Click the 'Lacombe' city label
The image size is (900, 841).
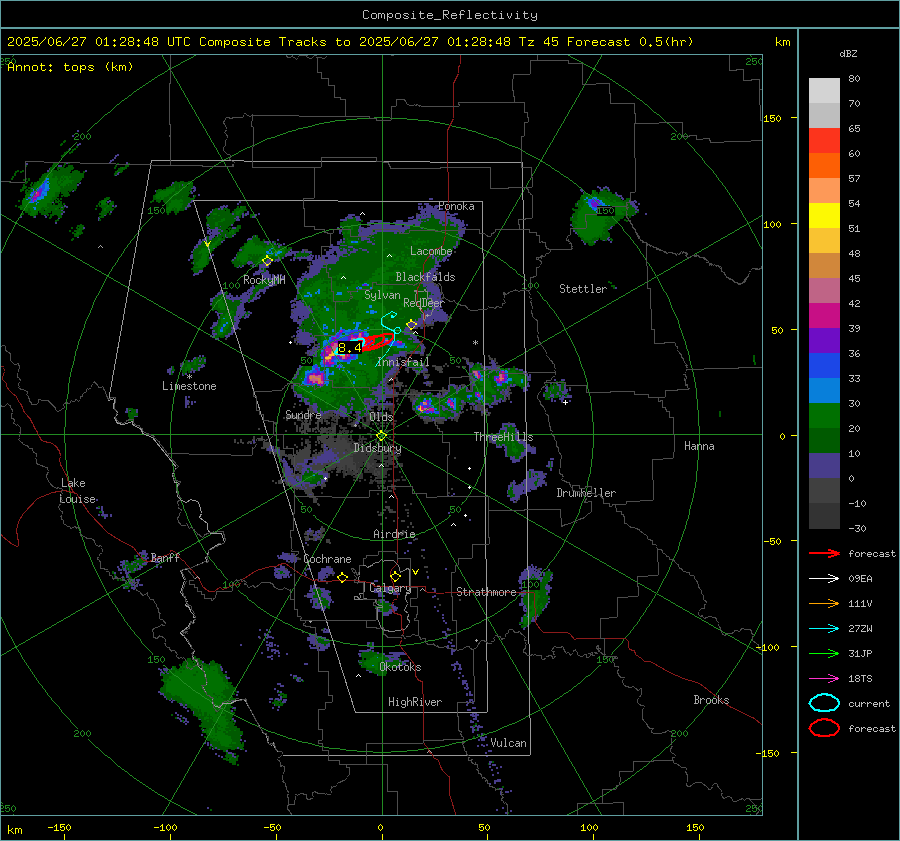pos(431,251)
